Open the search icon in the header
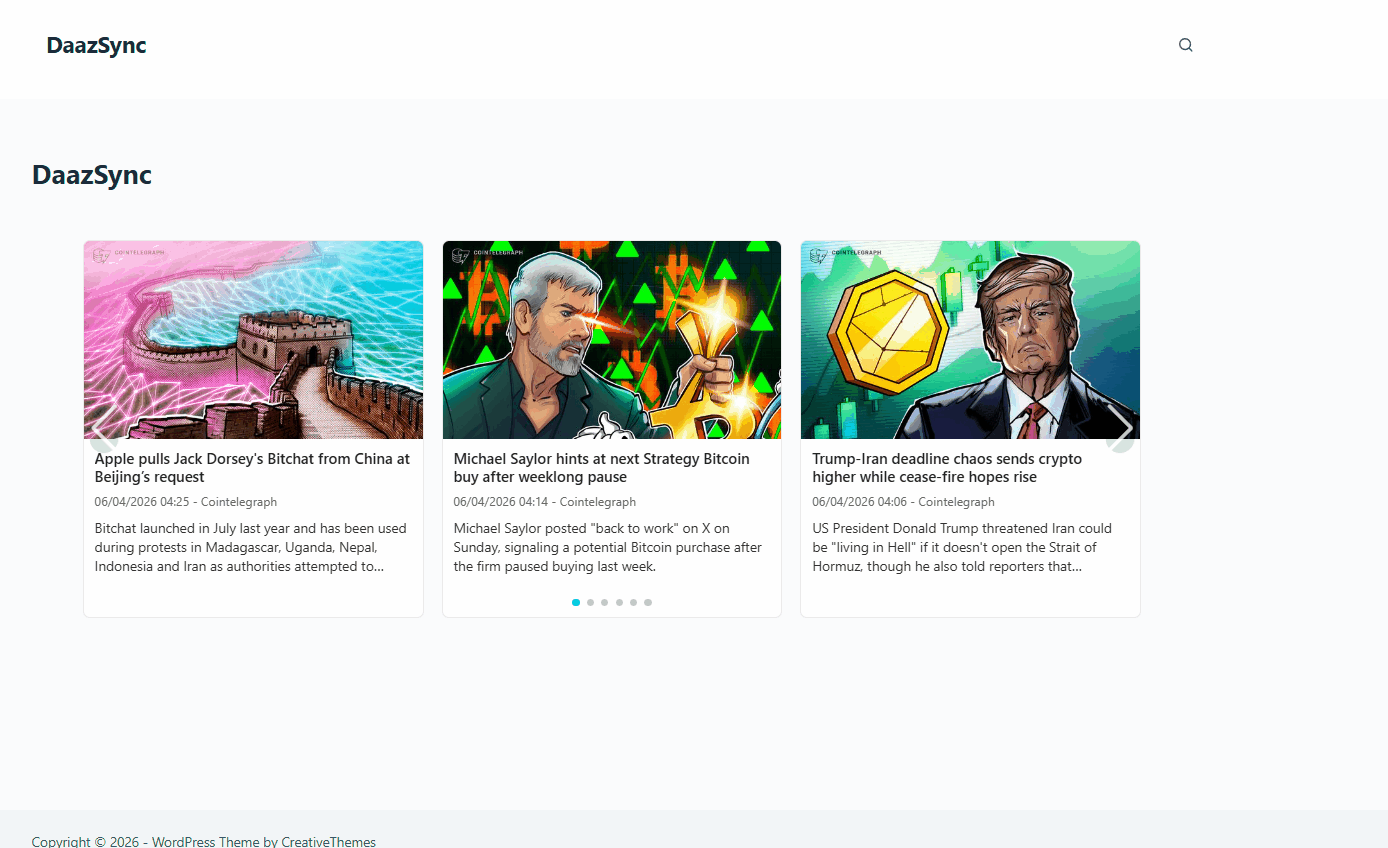Screen dimensions: 1388x848 (x=1185, y=44)
